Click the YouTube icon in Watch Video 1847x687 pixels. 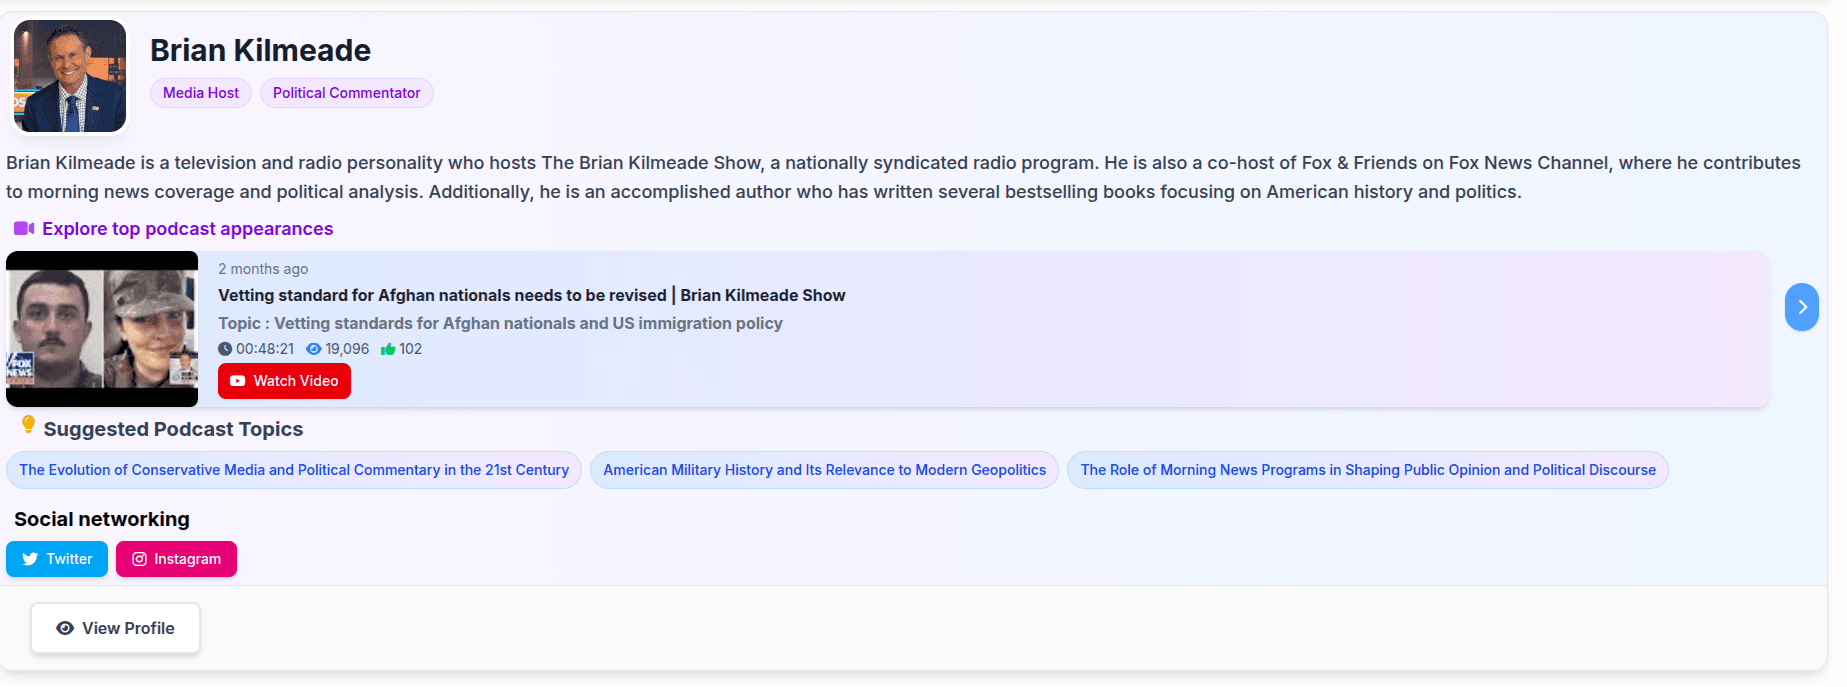tap(237, 381)
